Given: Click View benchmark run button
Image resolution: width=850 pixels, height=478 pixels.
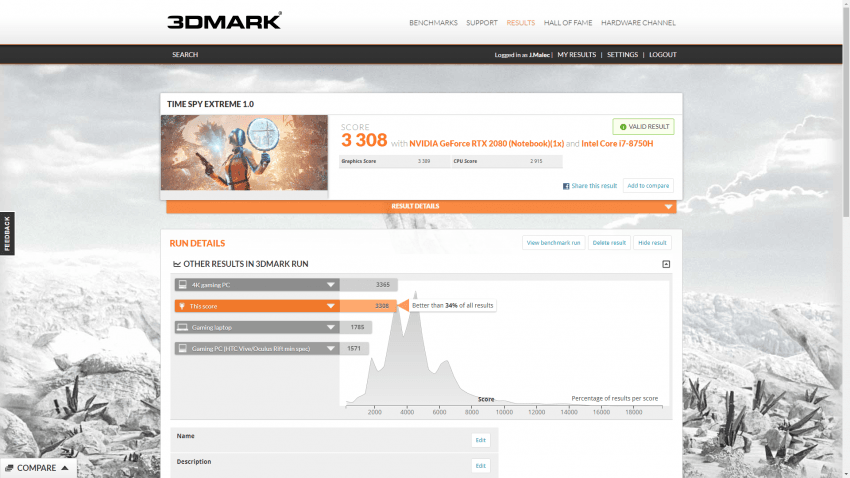Looking at the screenshot, I should 553,243.
